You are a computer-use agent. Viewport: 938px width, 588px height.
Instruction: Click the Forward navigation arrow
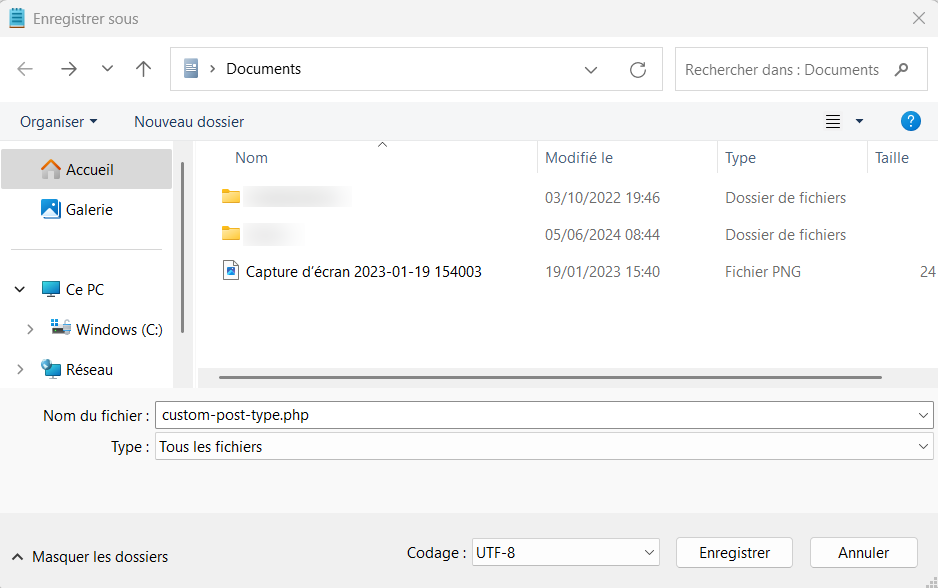tap(67, 68)
